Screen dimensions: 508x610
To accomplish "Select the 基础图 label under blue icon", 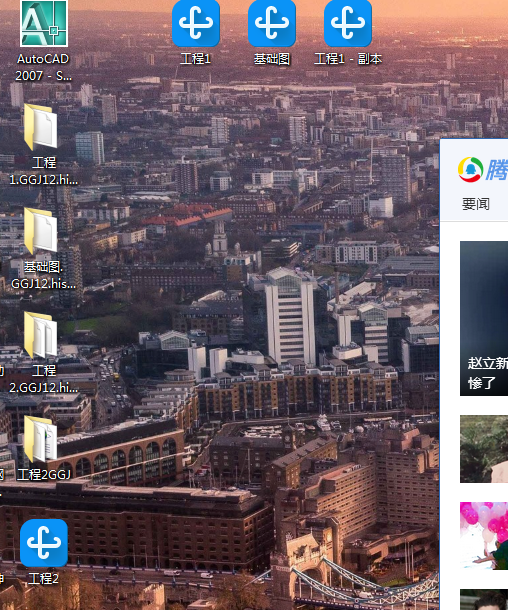I will [x=272, y=59].
